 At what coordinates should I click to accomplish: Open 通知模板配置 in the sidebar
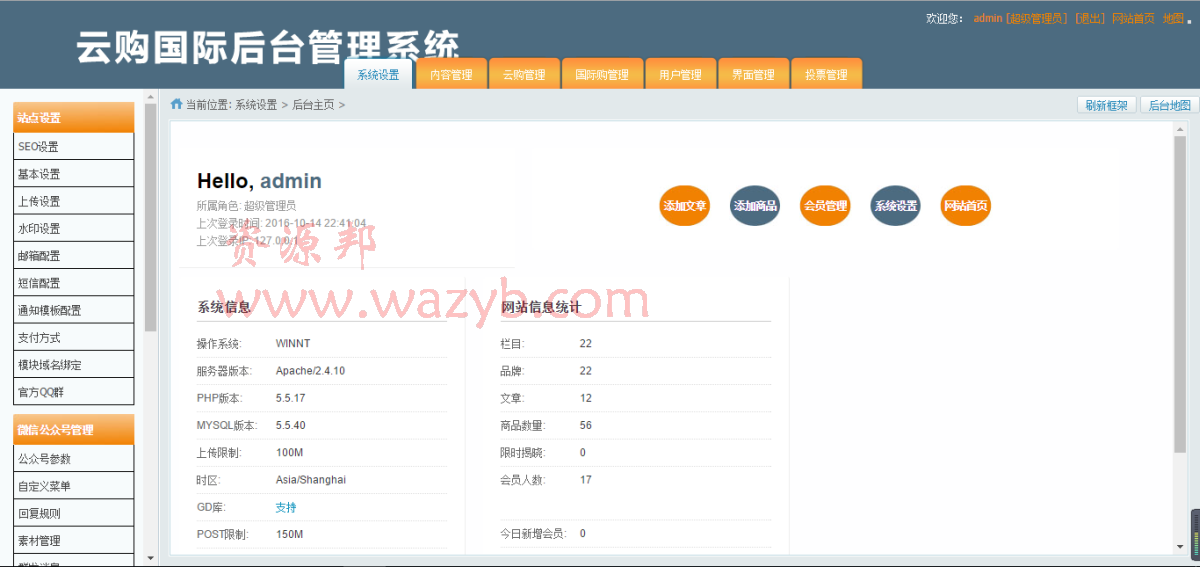point(74,310)
